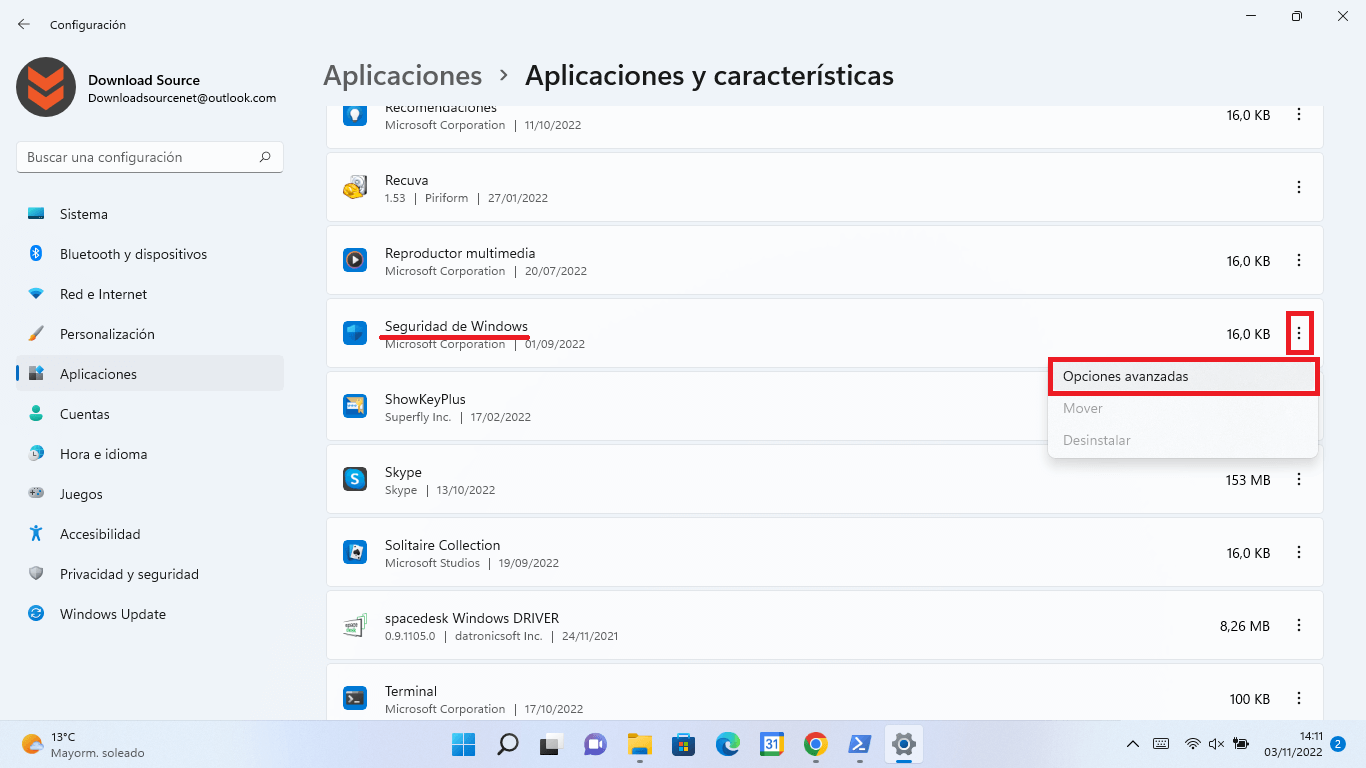Open the weather widget on the taskbar

(83, 744)
